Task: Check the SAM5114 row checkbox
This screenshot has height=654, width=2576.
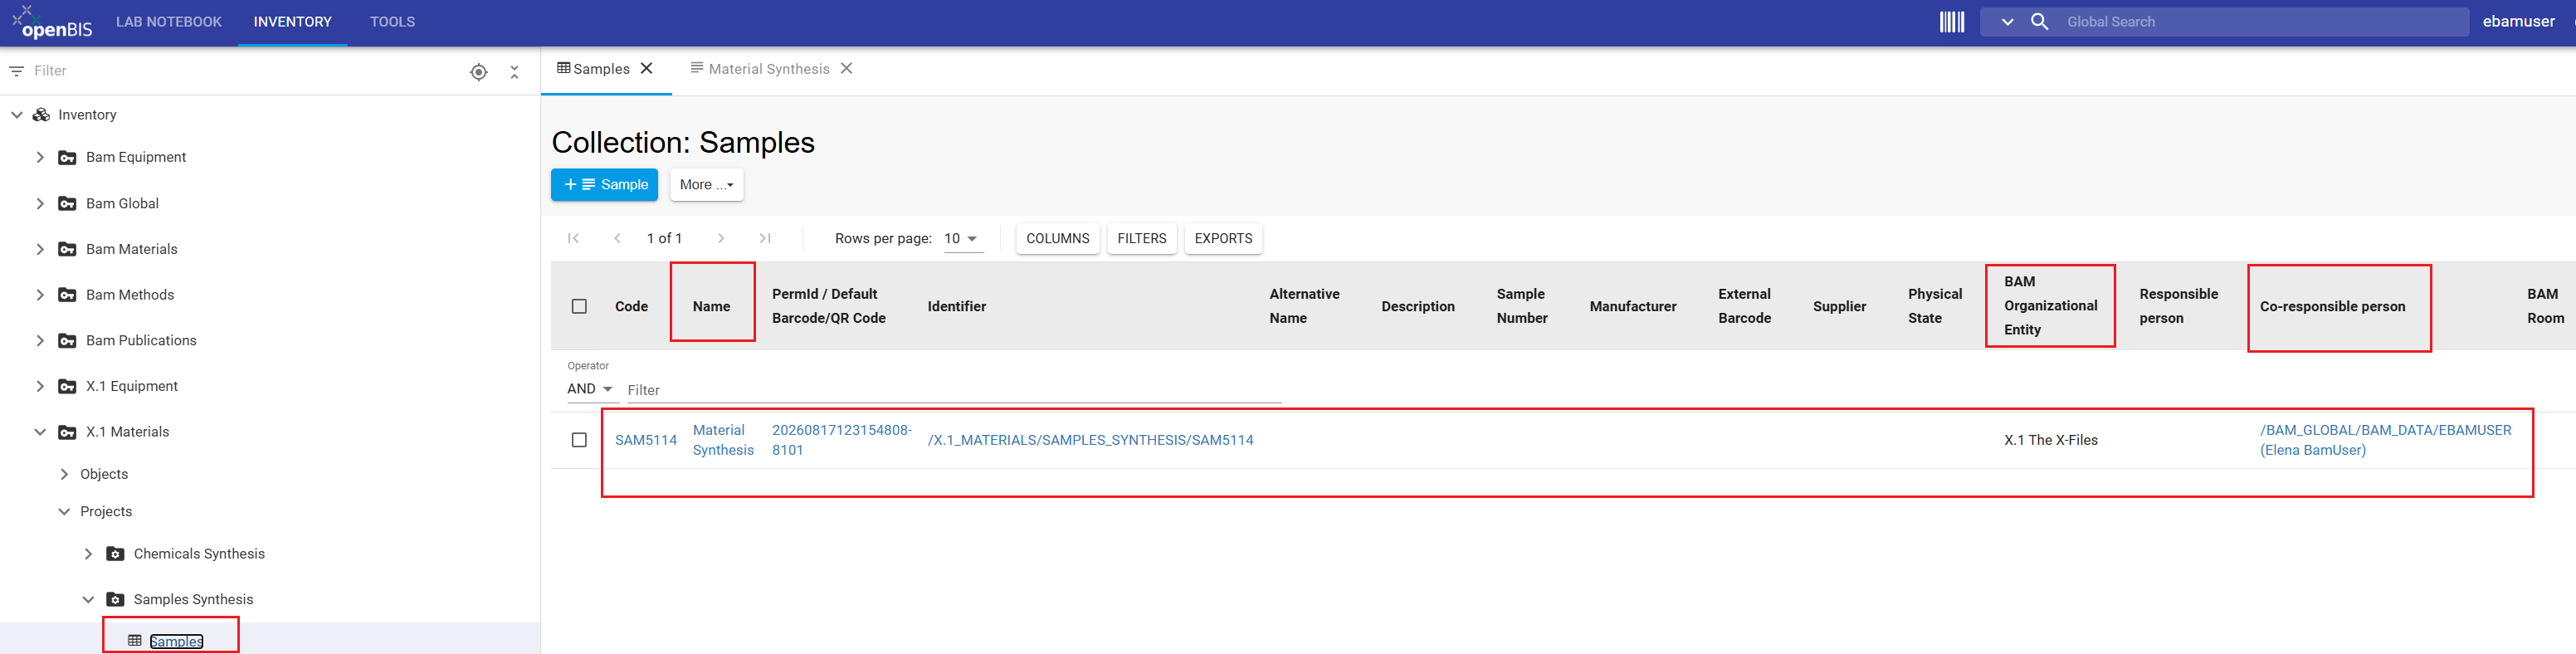Action: click(579, 440)
